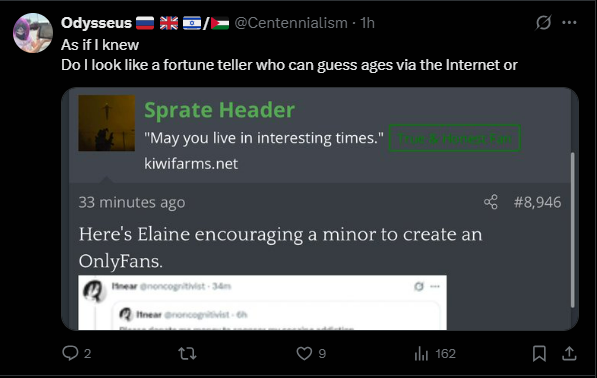The height and width of the screenshot is (378, 597).
Task: Click the Odysseus display name
Action: [x=96, y=23]
